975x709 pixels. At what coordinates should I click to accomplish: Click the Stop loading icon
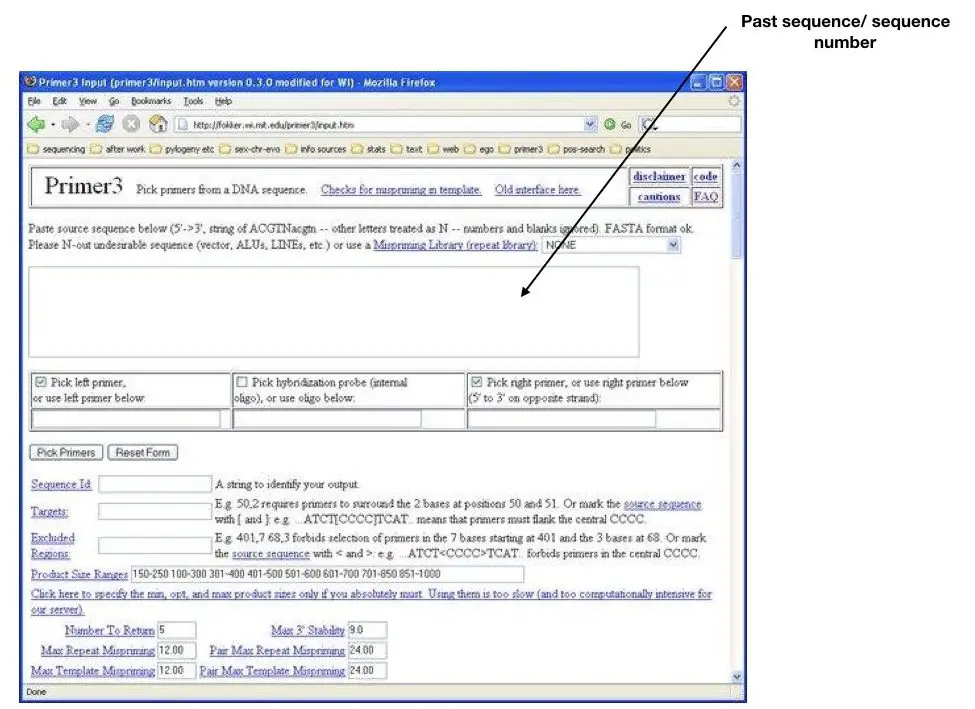pos(131,124)
